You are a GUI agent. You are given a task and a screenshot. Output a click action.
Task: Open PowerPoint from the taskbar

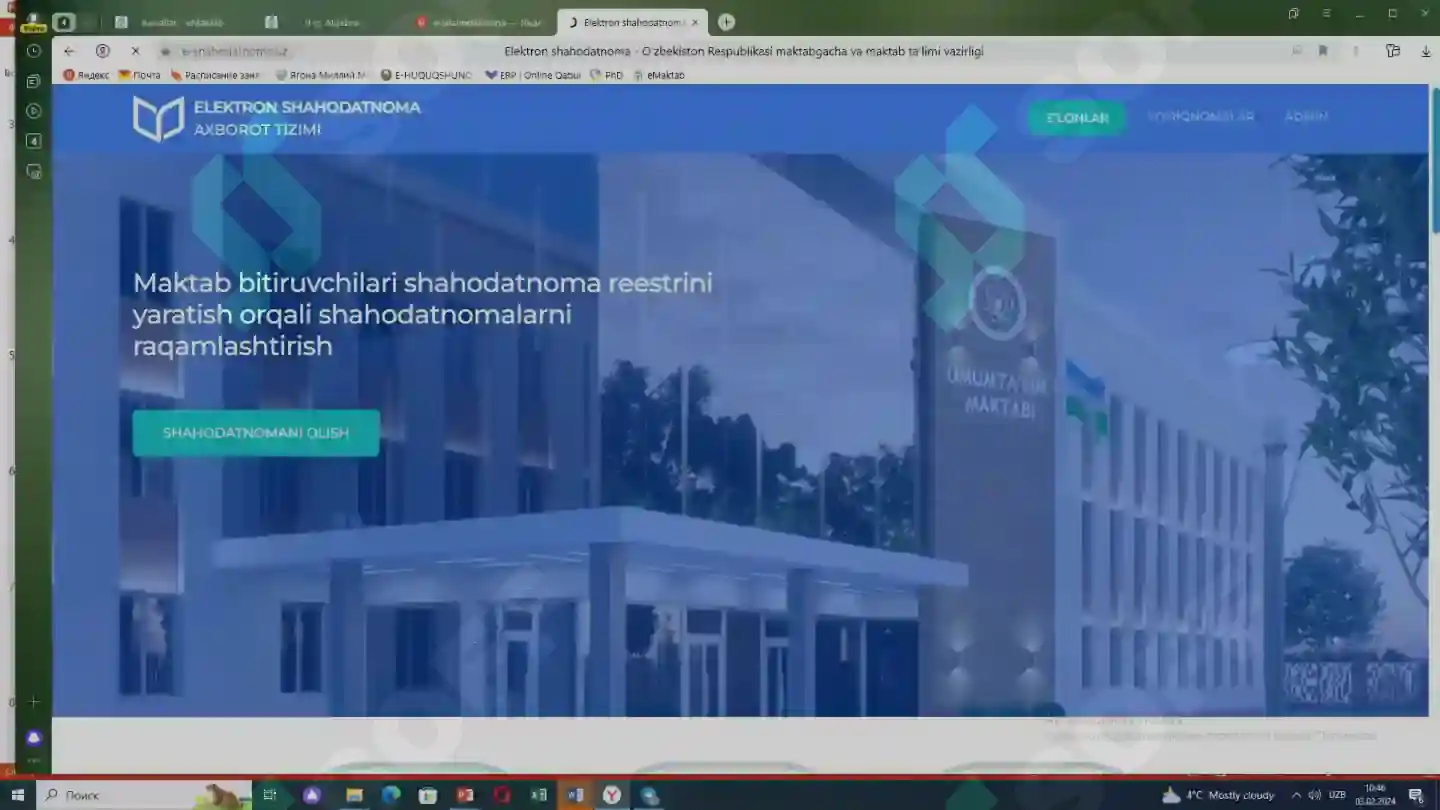(x=465, y=795)
